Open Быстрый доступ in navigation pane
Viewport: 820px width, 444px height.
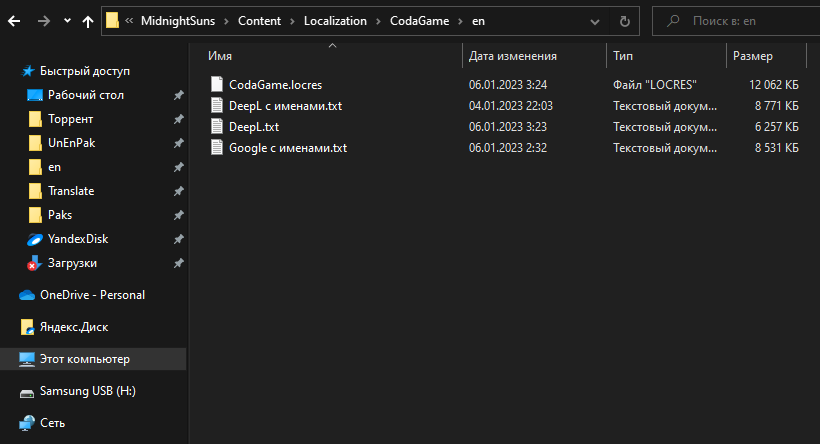85,71
